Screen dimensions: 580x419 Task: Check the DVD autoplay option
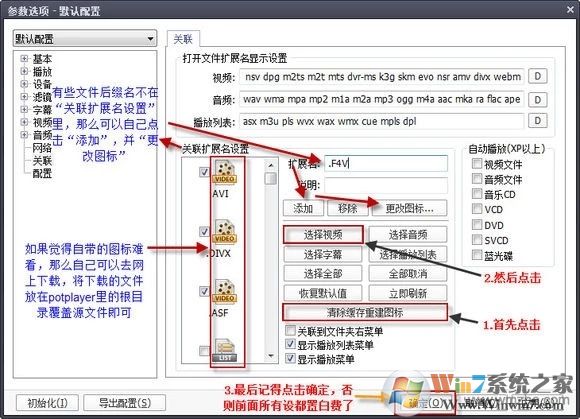click(x=477, y=224)
